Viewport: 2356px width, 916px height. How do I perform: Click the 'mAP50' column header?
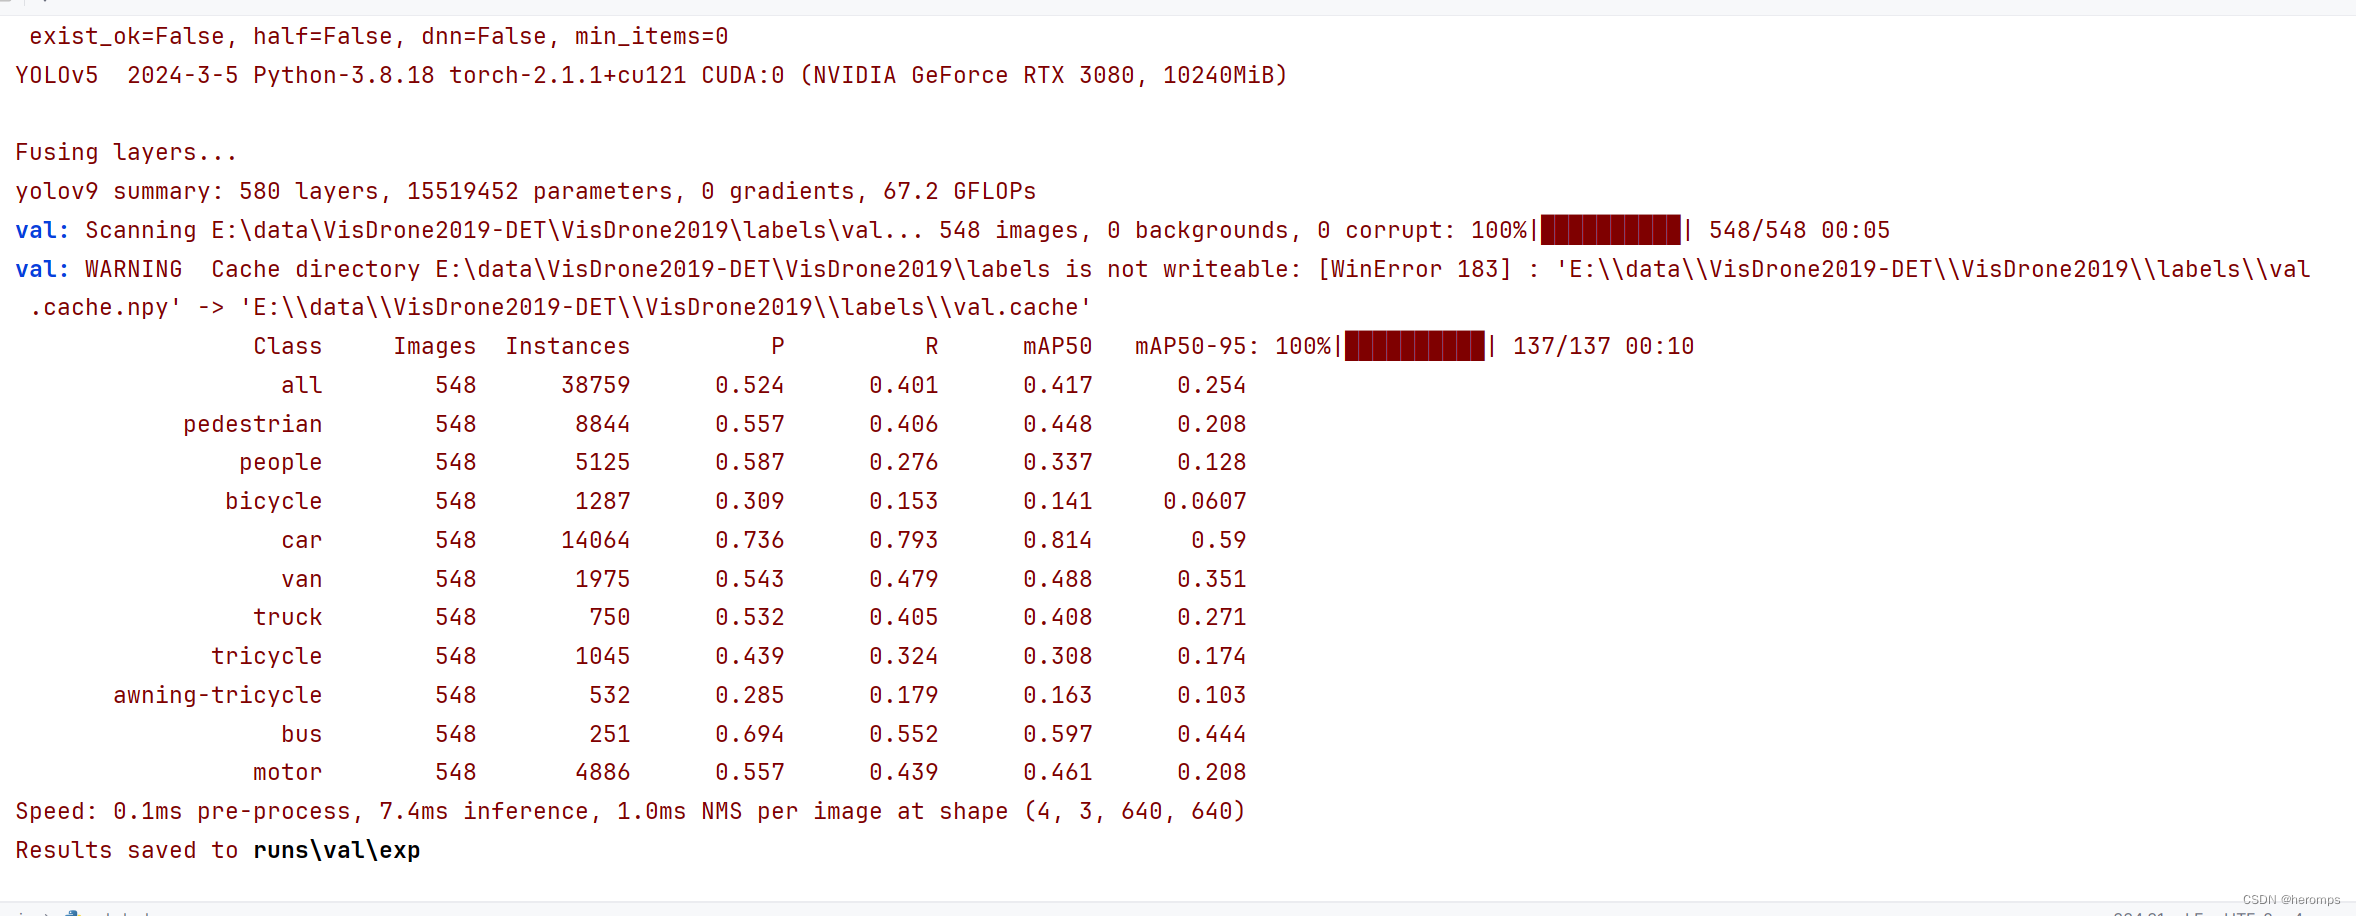tap(1057, 346)
